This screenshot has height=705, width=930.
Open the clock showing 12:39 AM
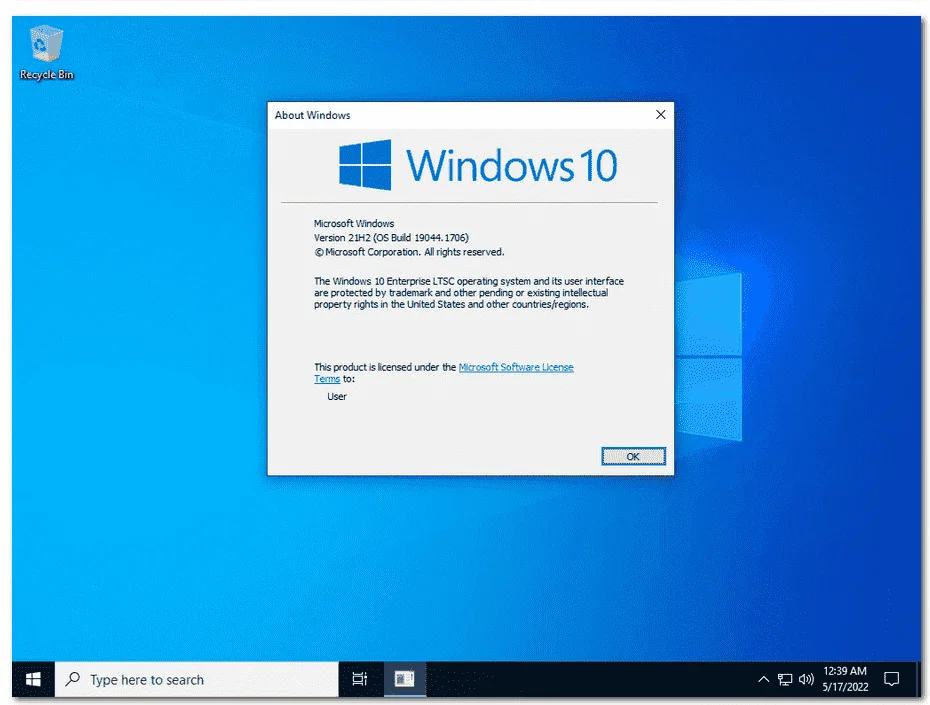pos(845,680)
